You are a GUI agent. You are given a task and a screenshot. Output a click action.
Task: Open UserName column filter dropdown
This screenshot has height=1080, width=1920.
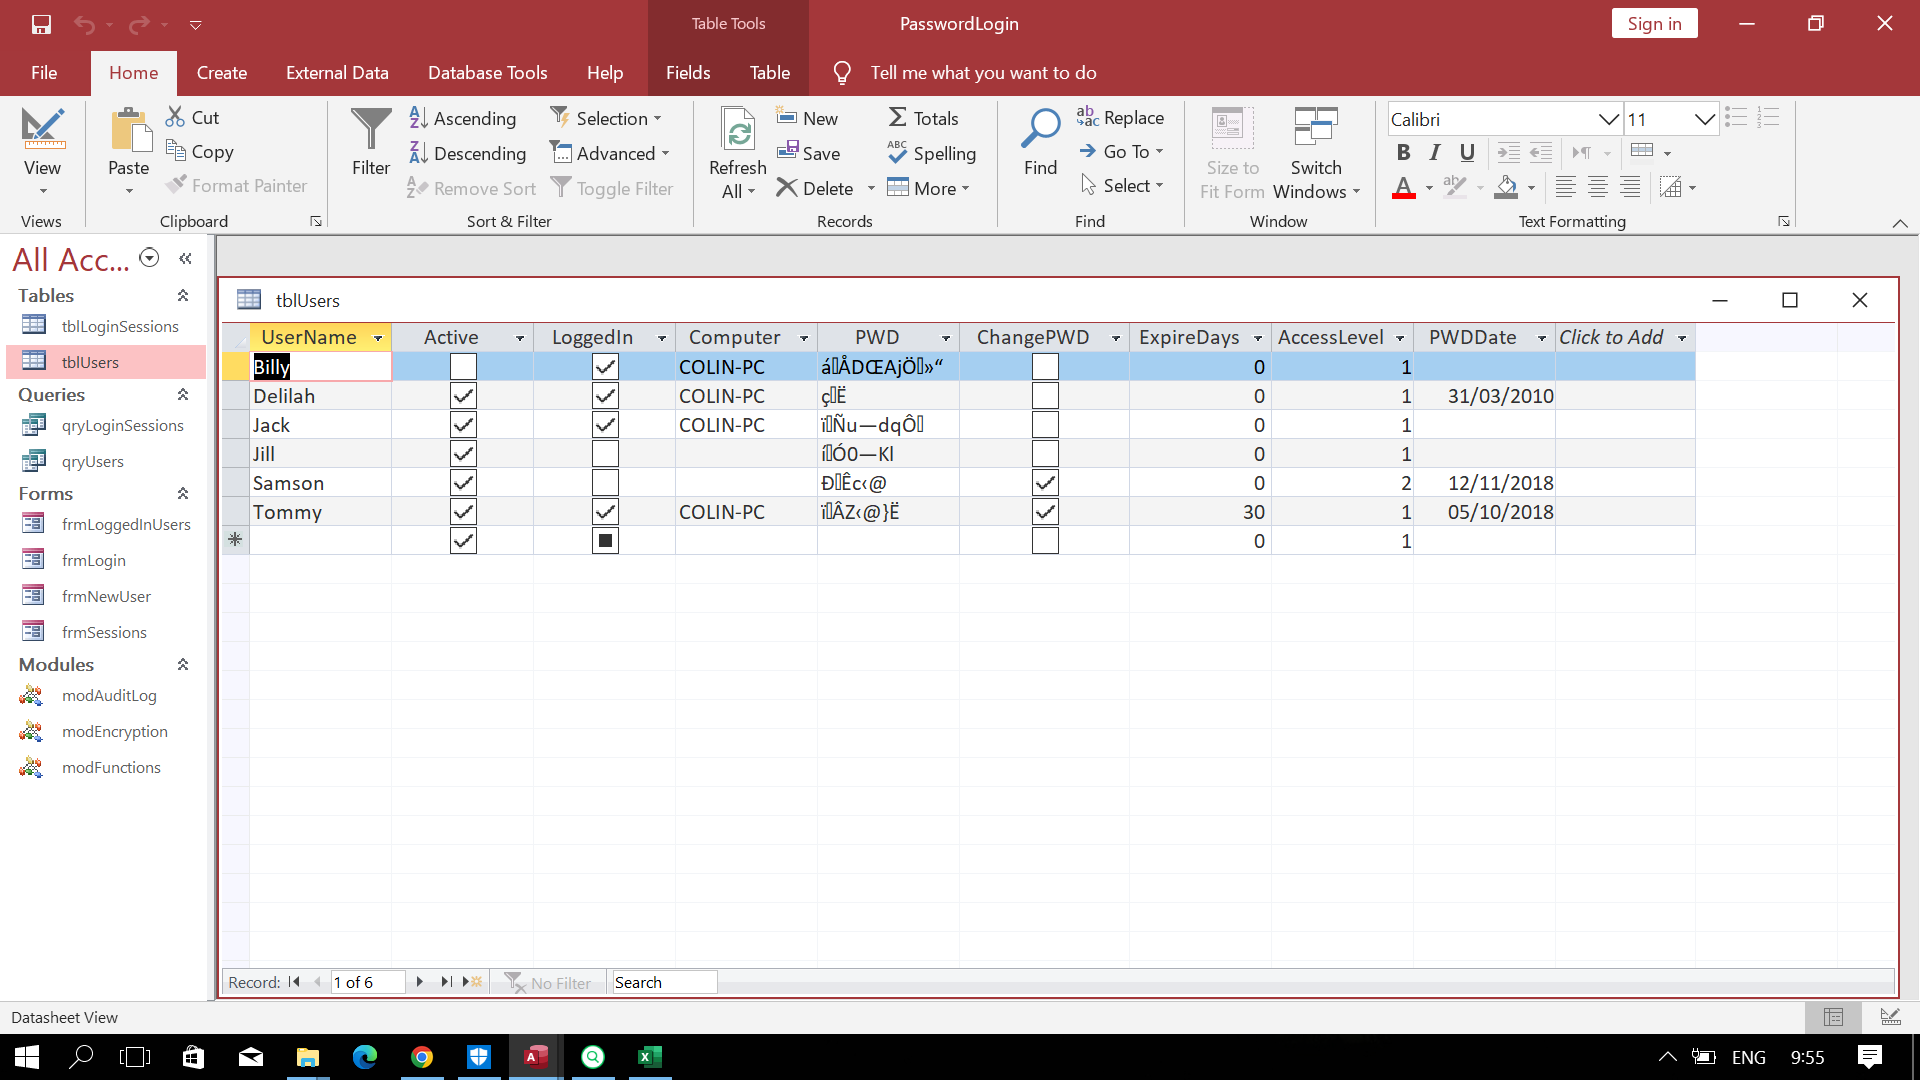(378, 338)
